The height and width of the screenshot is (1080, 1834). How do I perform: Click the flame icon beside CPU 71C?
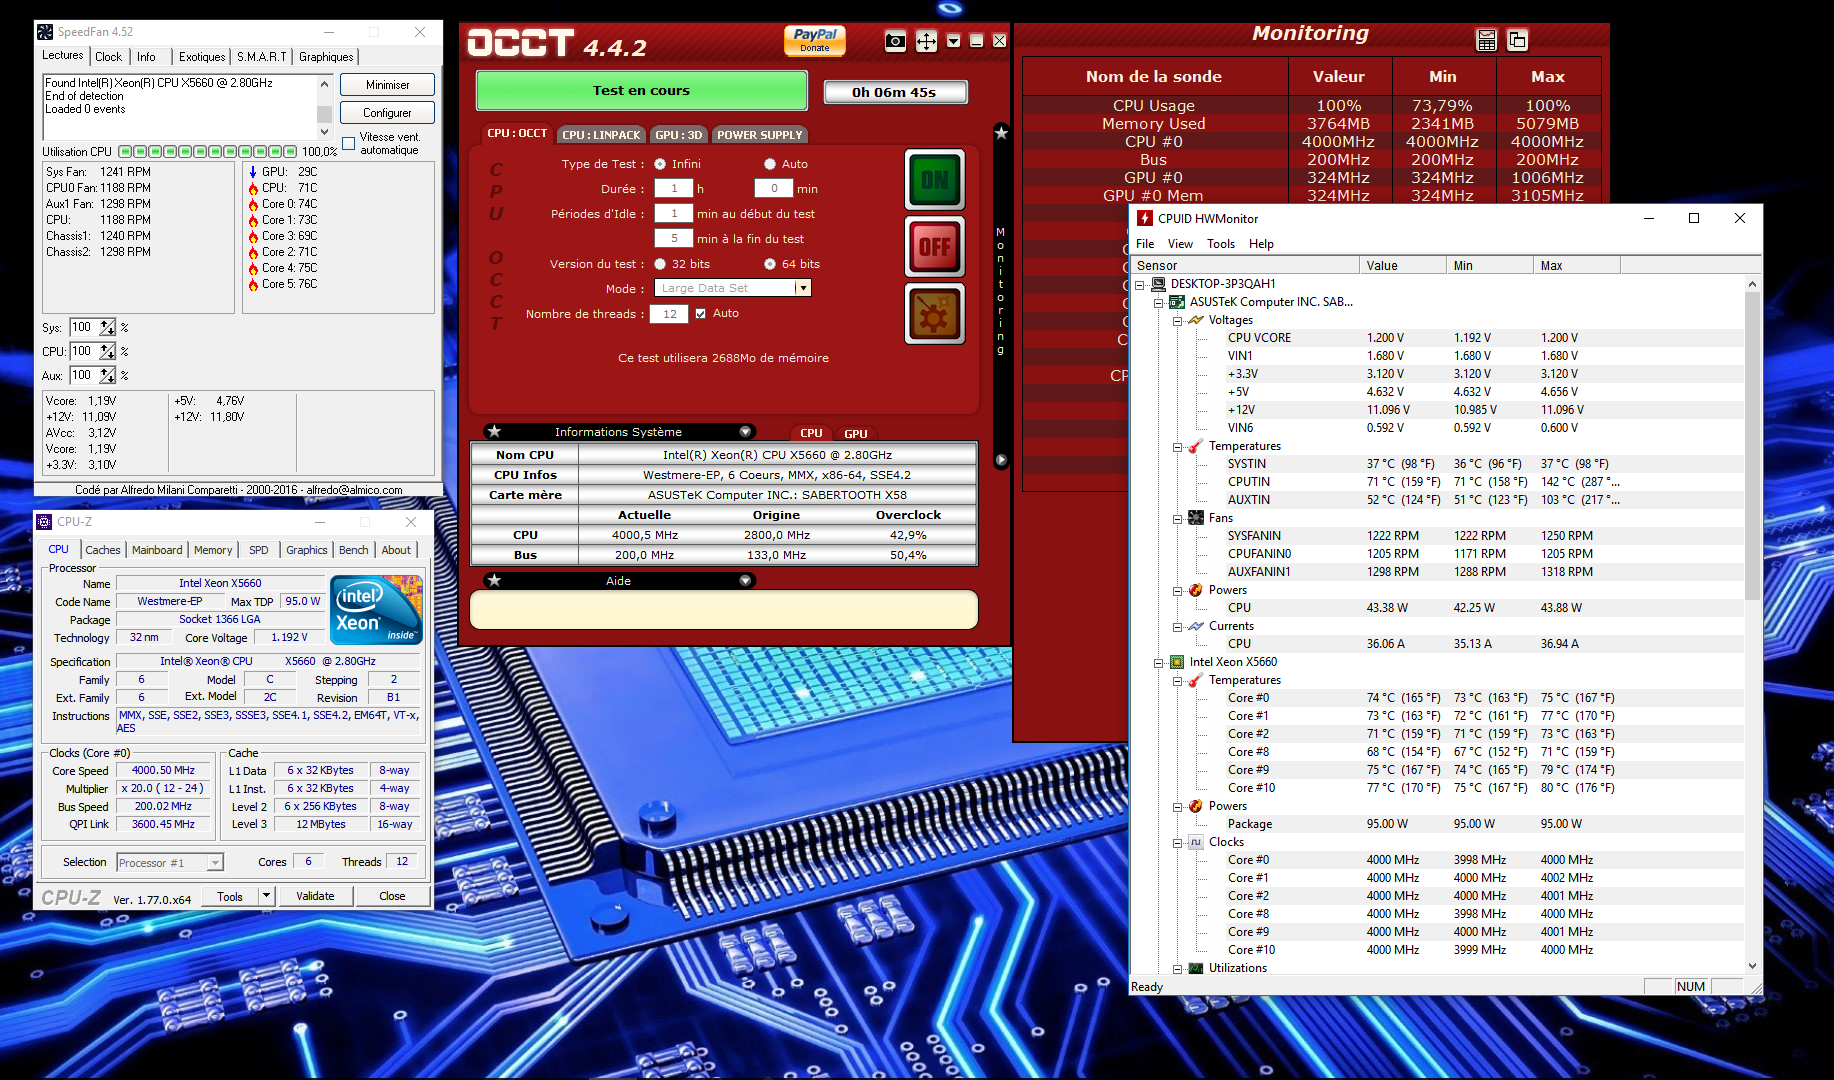pos(253,188)
